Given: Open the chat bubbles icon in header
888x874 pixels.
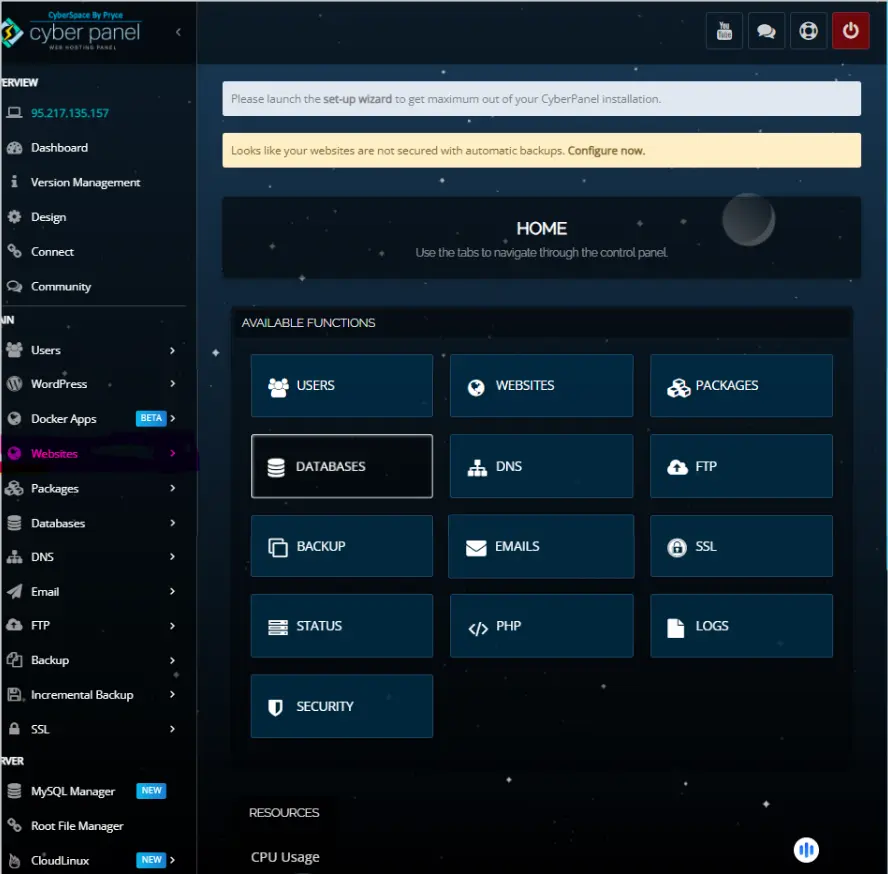Looking at the screenshot, I should (x=766, y=31).
